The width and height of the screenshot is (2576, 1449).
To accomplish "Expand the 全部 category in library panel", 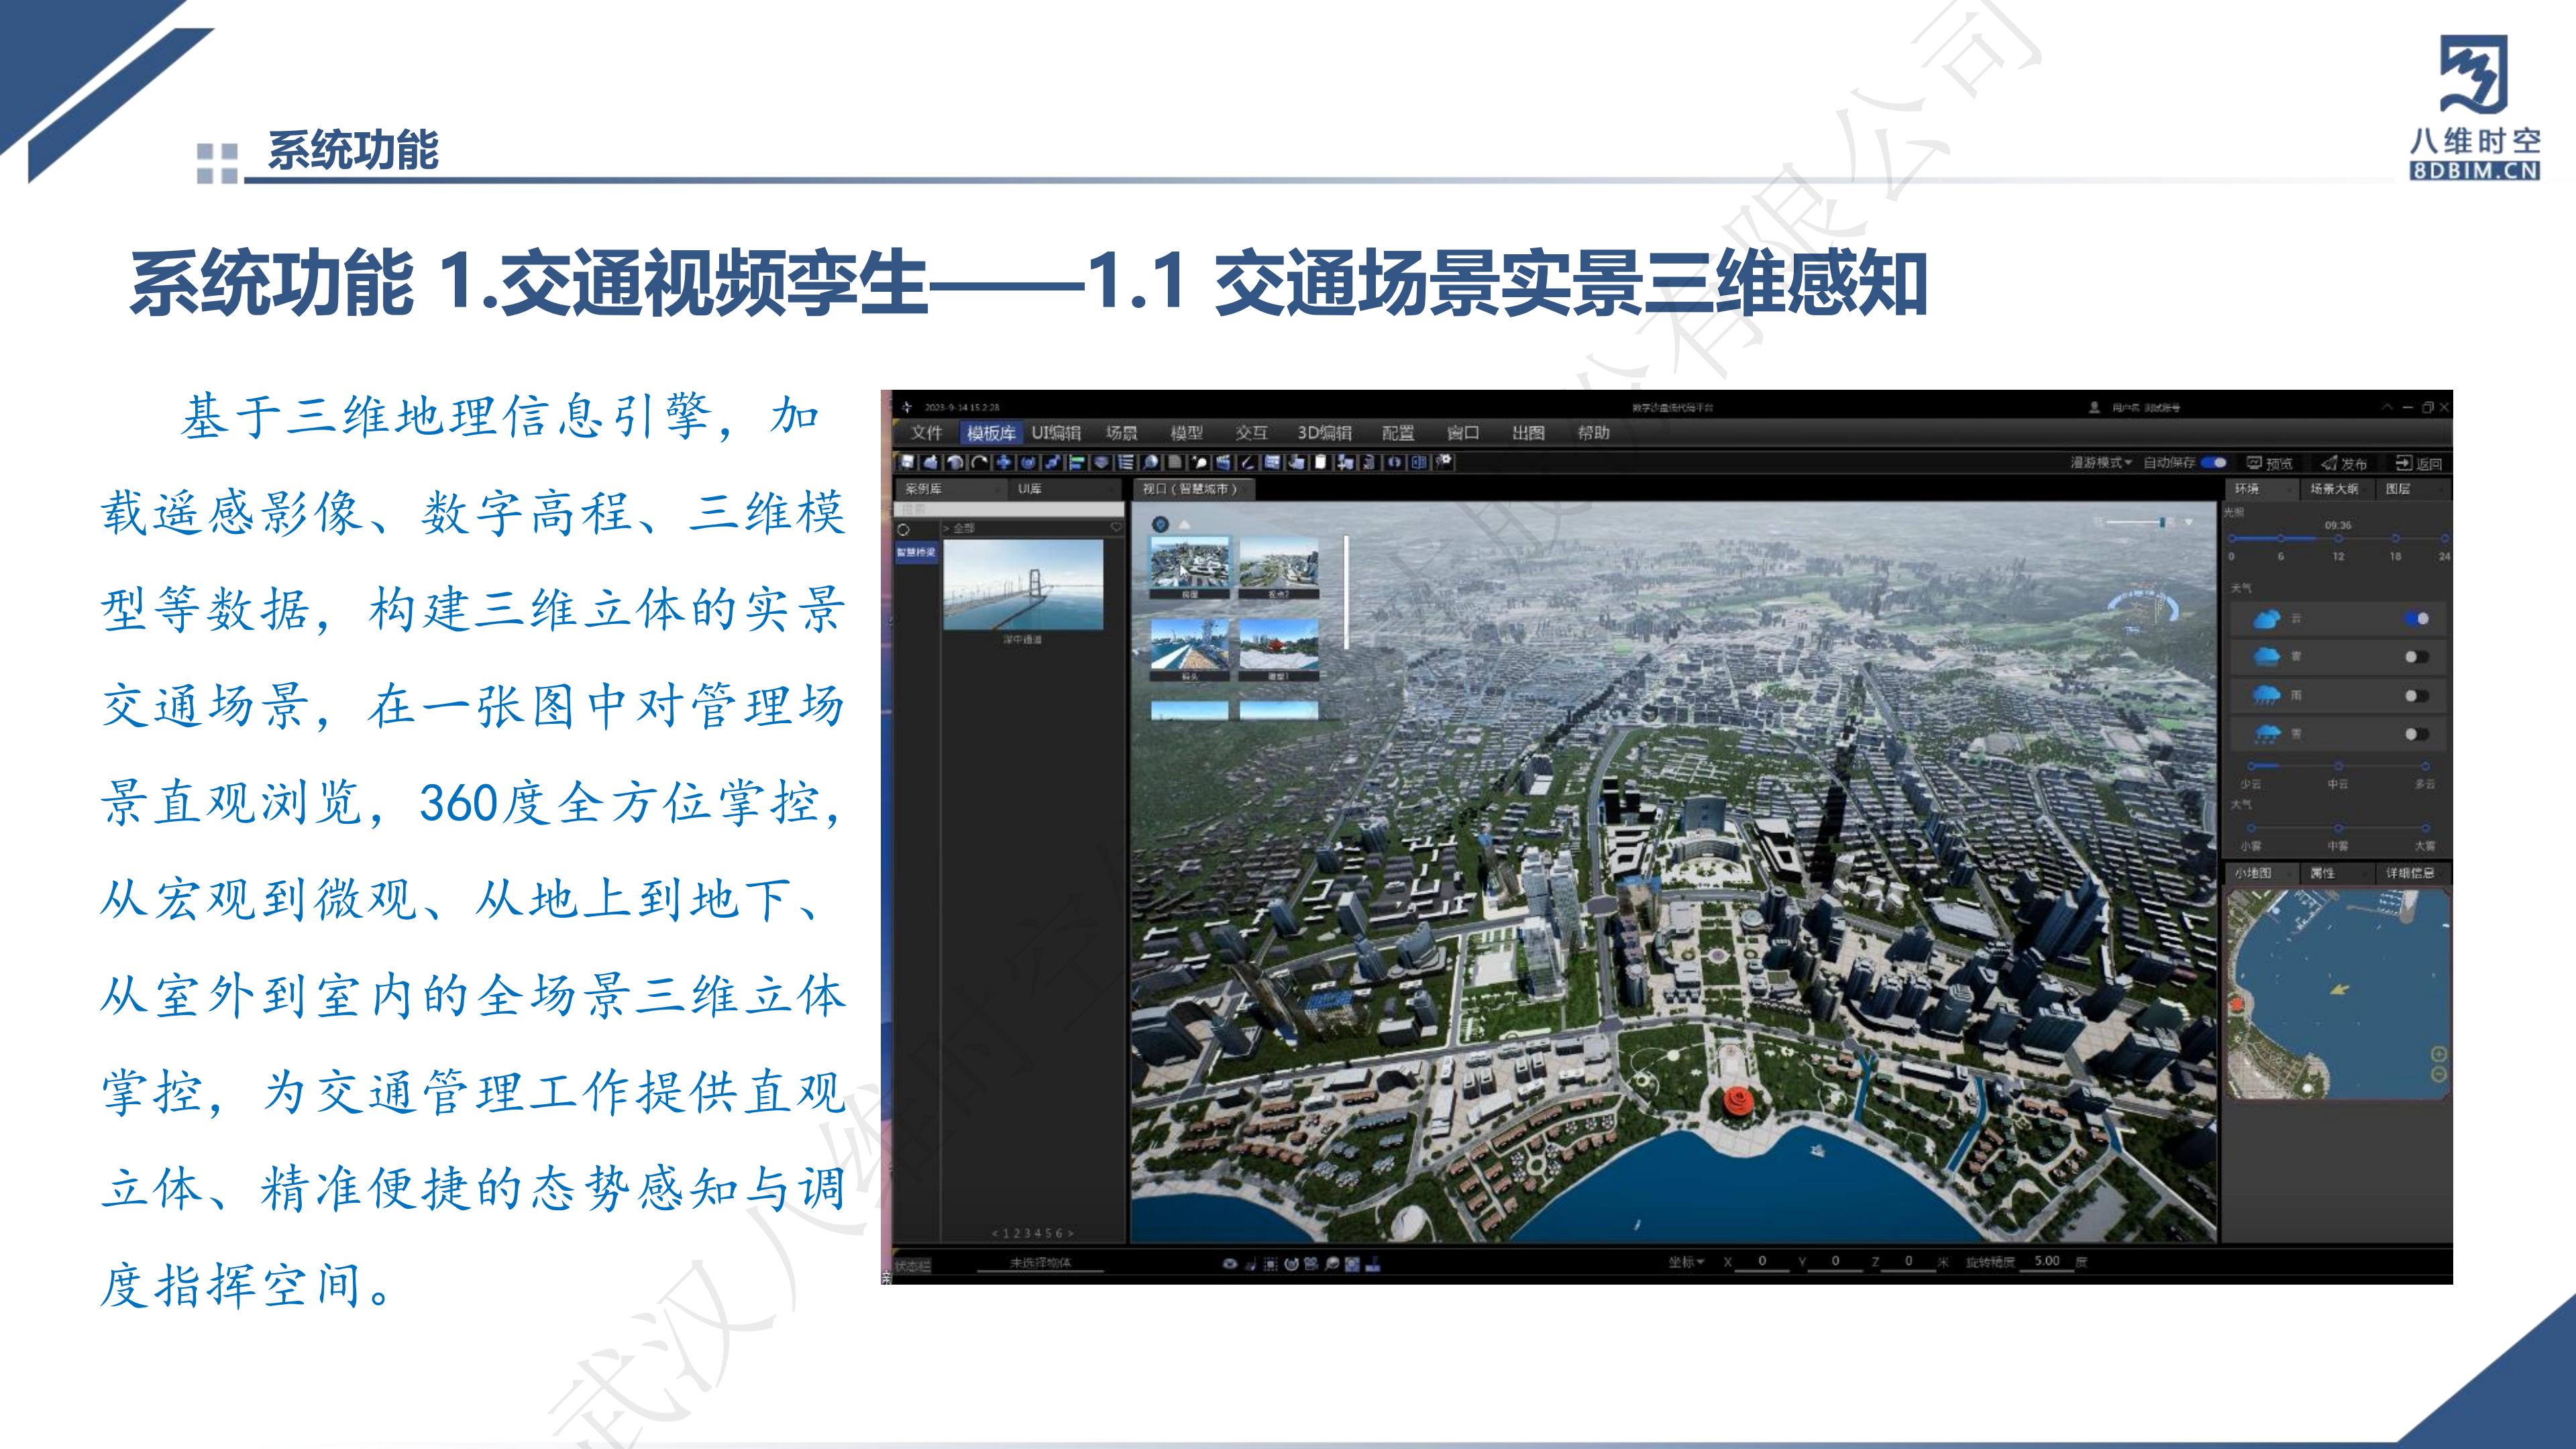I will 959,528.
